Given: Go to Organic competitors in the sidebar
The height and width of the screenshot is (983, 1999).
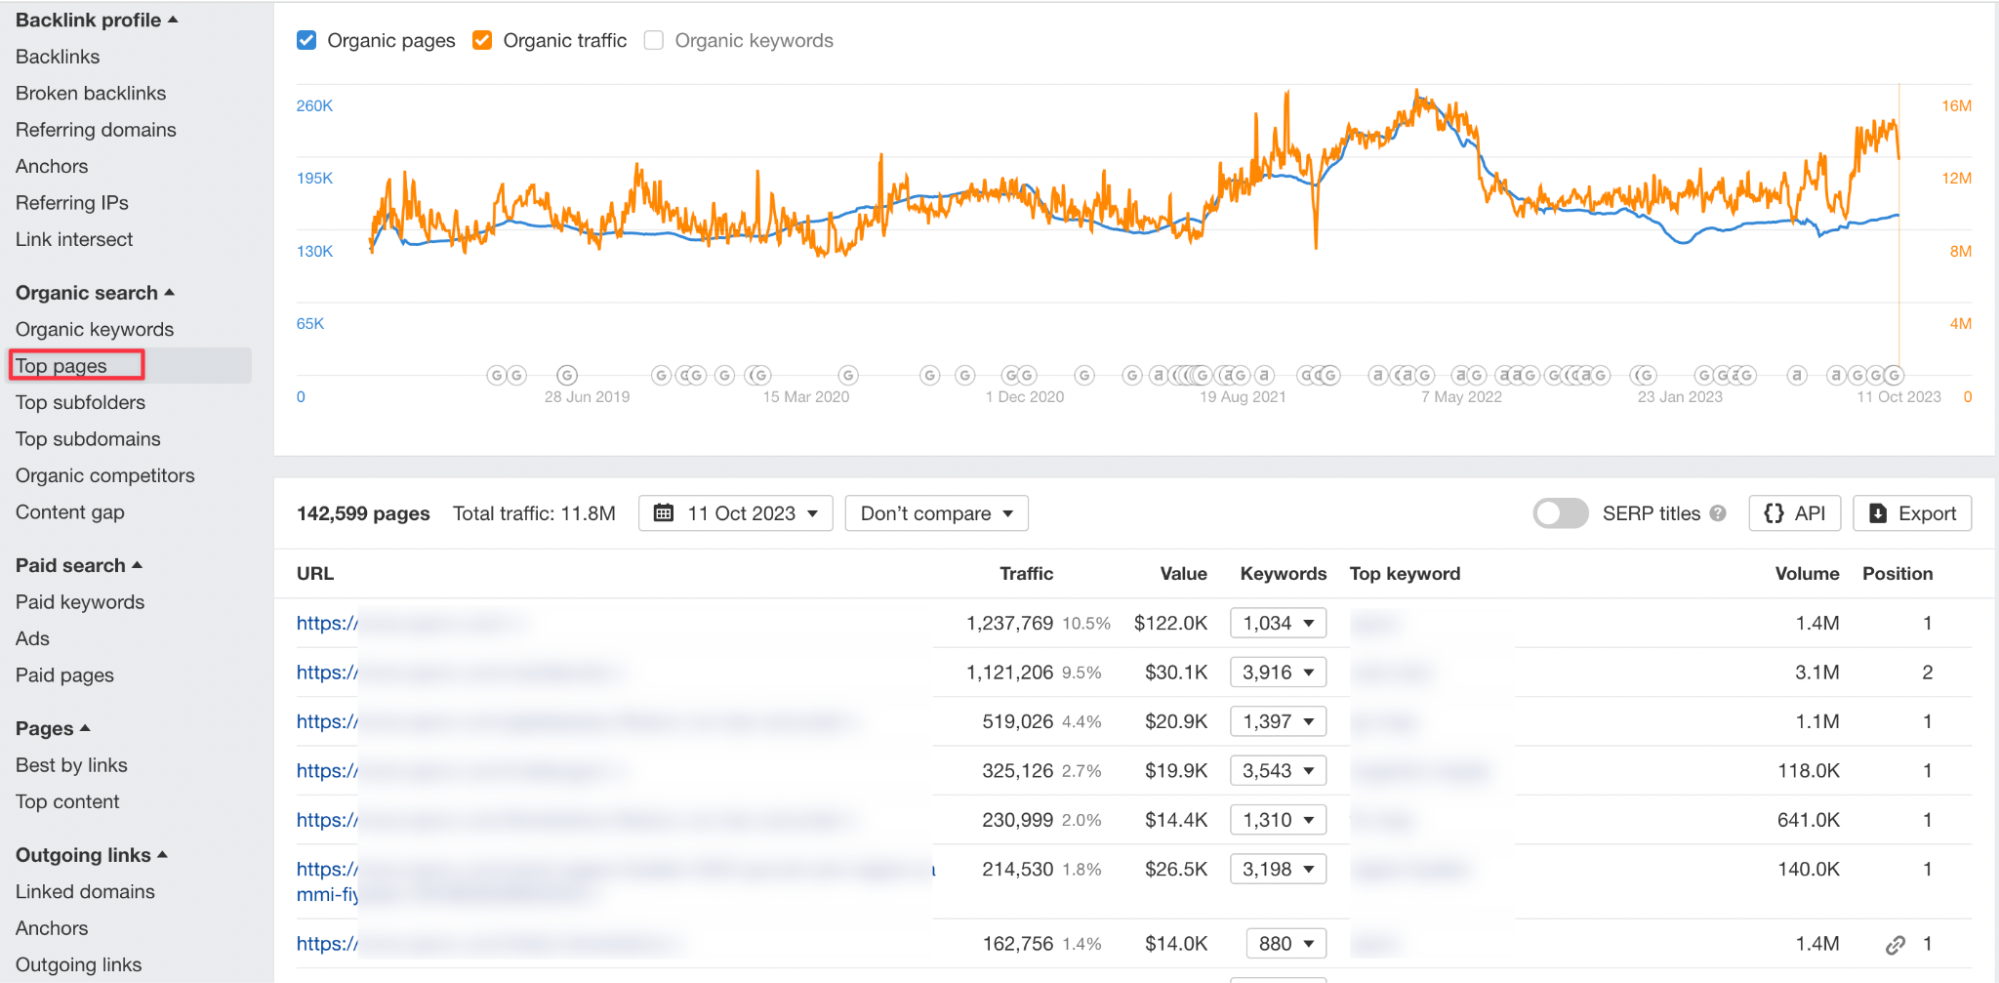Looking at the screenshot, I should click(x=105, y=476).
